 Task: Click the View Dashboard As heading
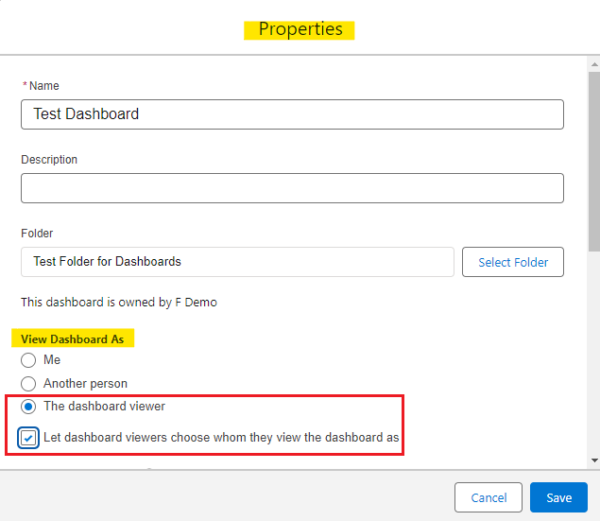[x=72, y=339]
